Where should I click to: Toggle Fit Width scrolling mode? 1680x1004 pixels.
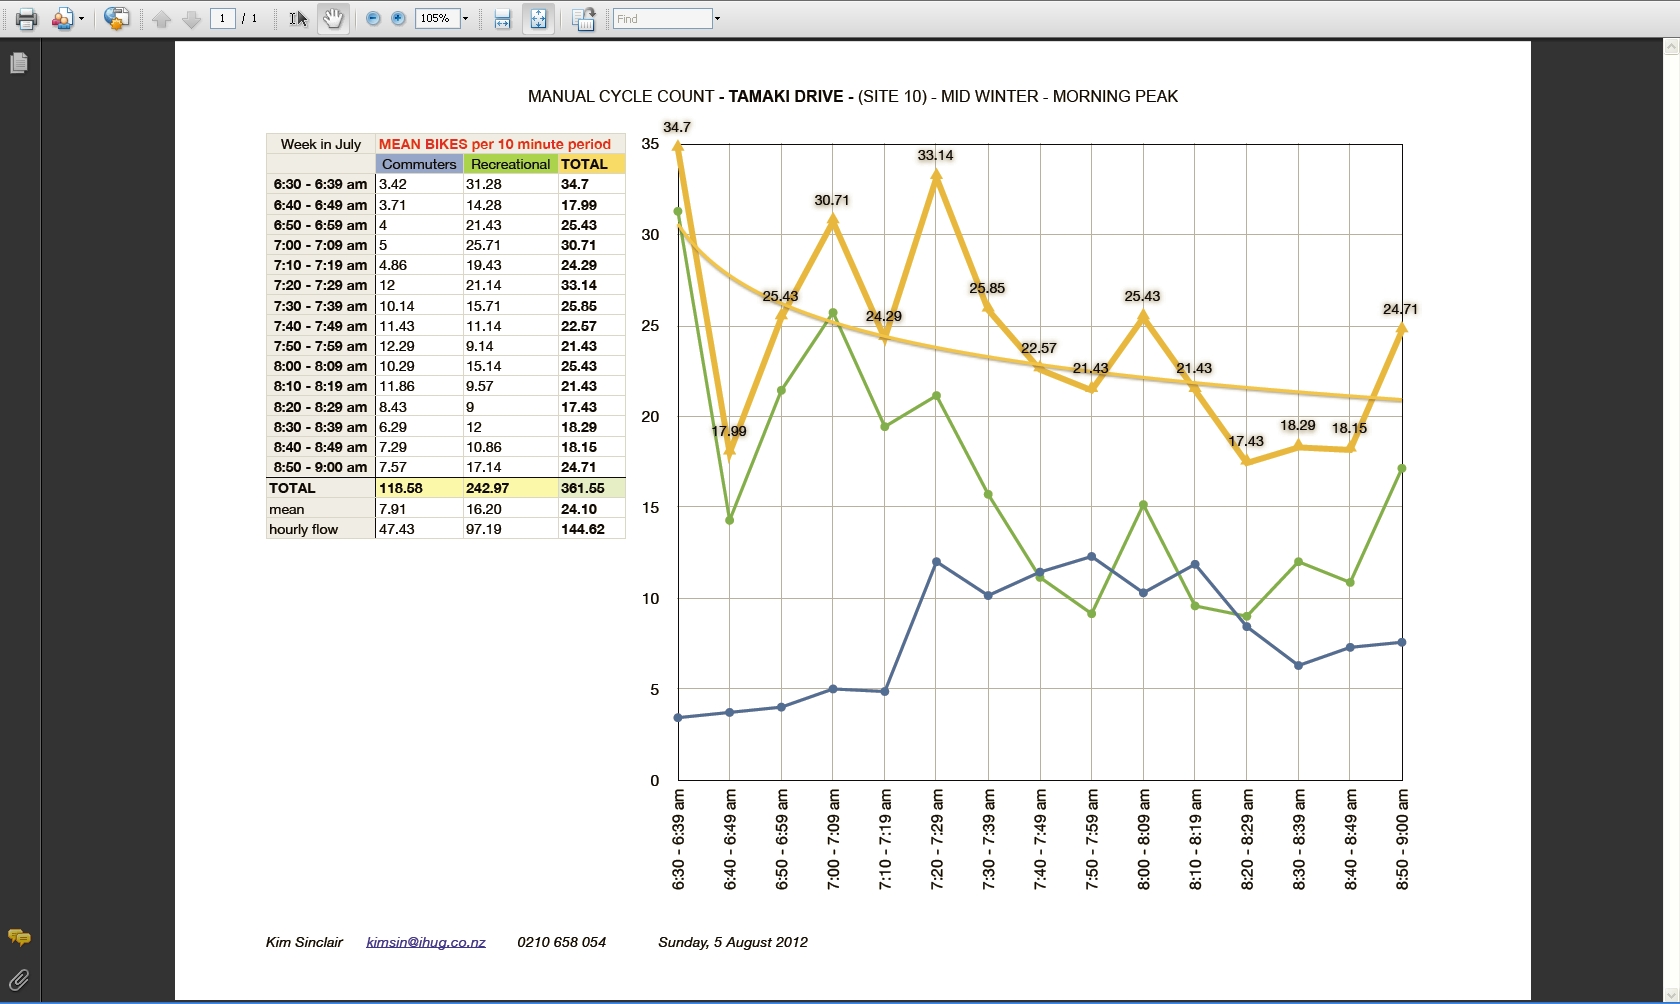[x=503, y=19]
